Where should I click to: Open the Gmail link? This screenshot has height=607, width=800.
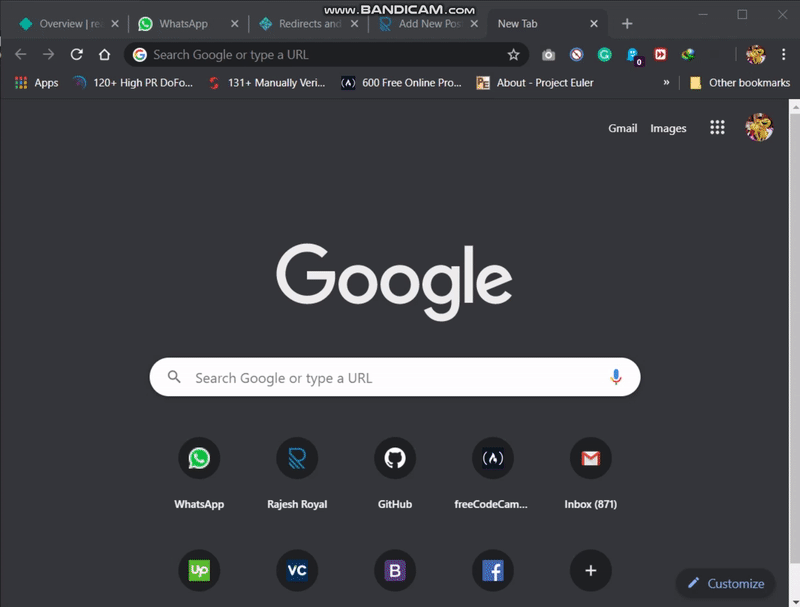tap(622, 128)
